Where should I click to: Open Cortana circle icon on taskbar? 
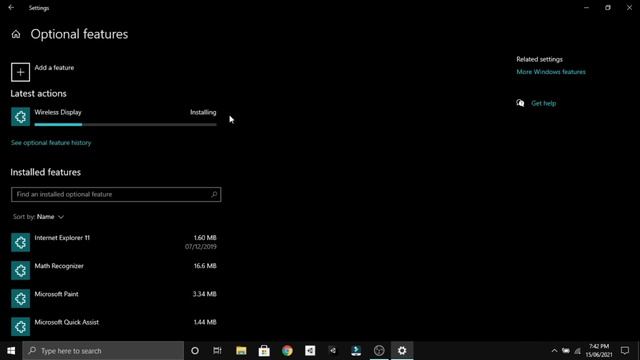coord(195,351)
